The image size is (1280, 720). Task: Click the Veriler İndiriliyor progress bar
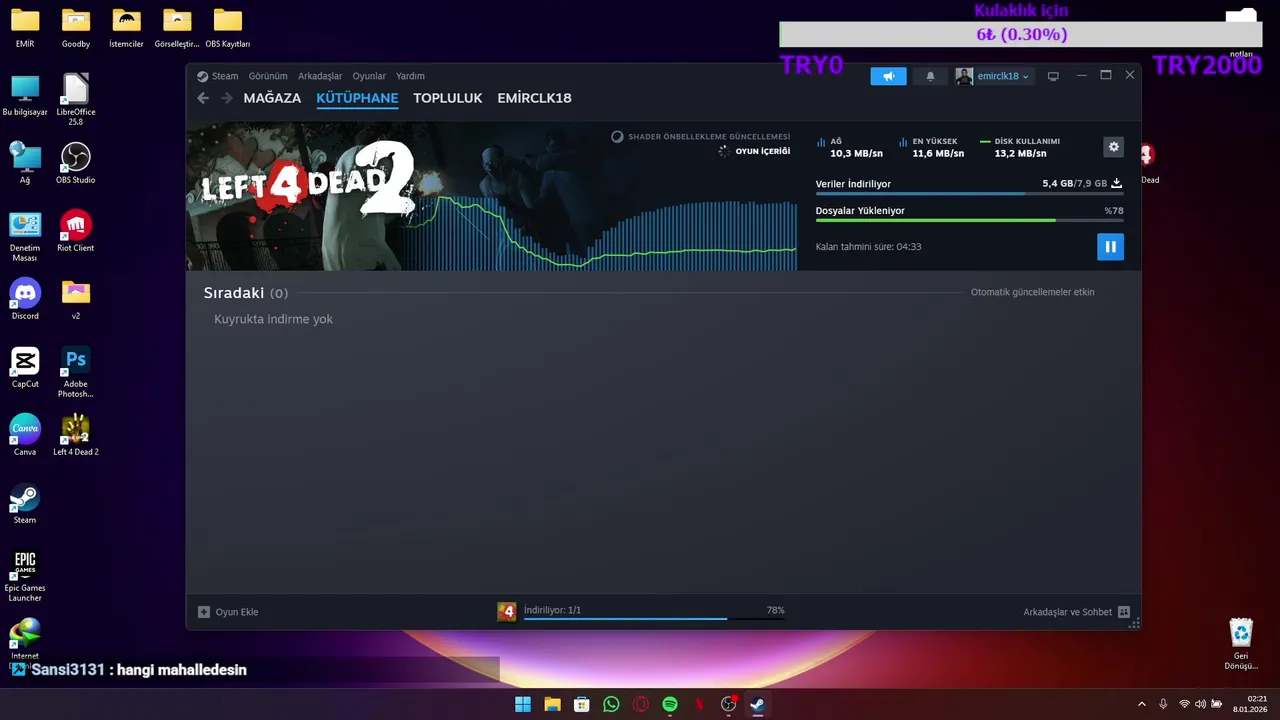click(969, 194)
